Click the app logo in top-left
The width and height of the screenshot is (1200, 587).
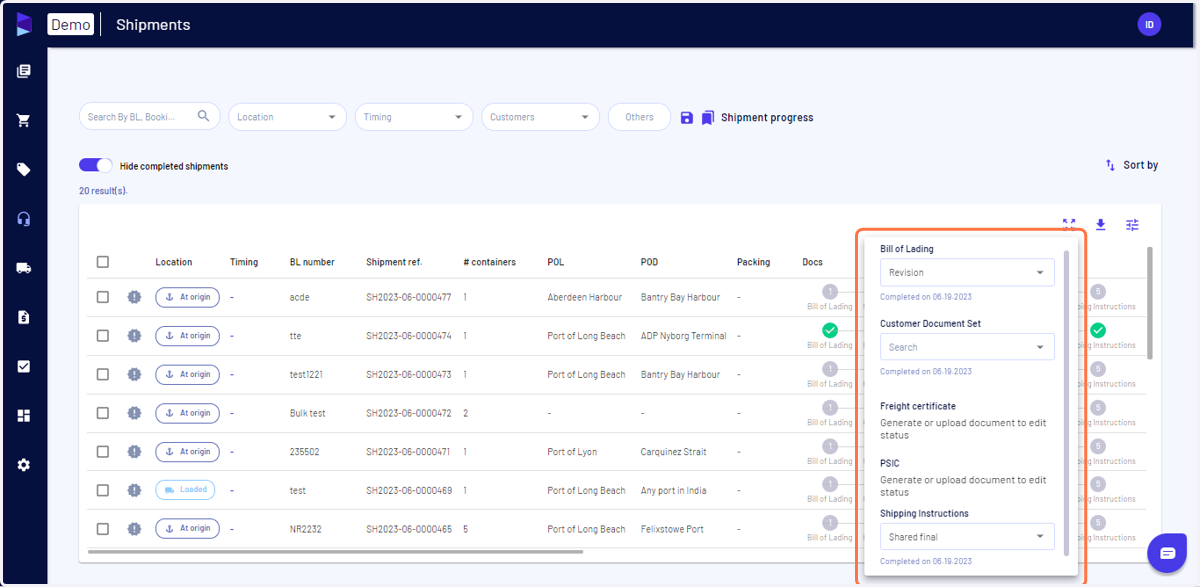click(24, 24)
